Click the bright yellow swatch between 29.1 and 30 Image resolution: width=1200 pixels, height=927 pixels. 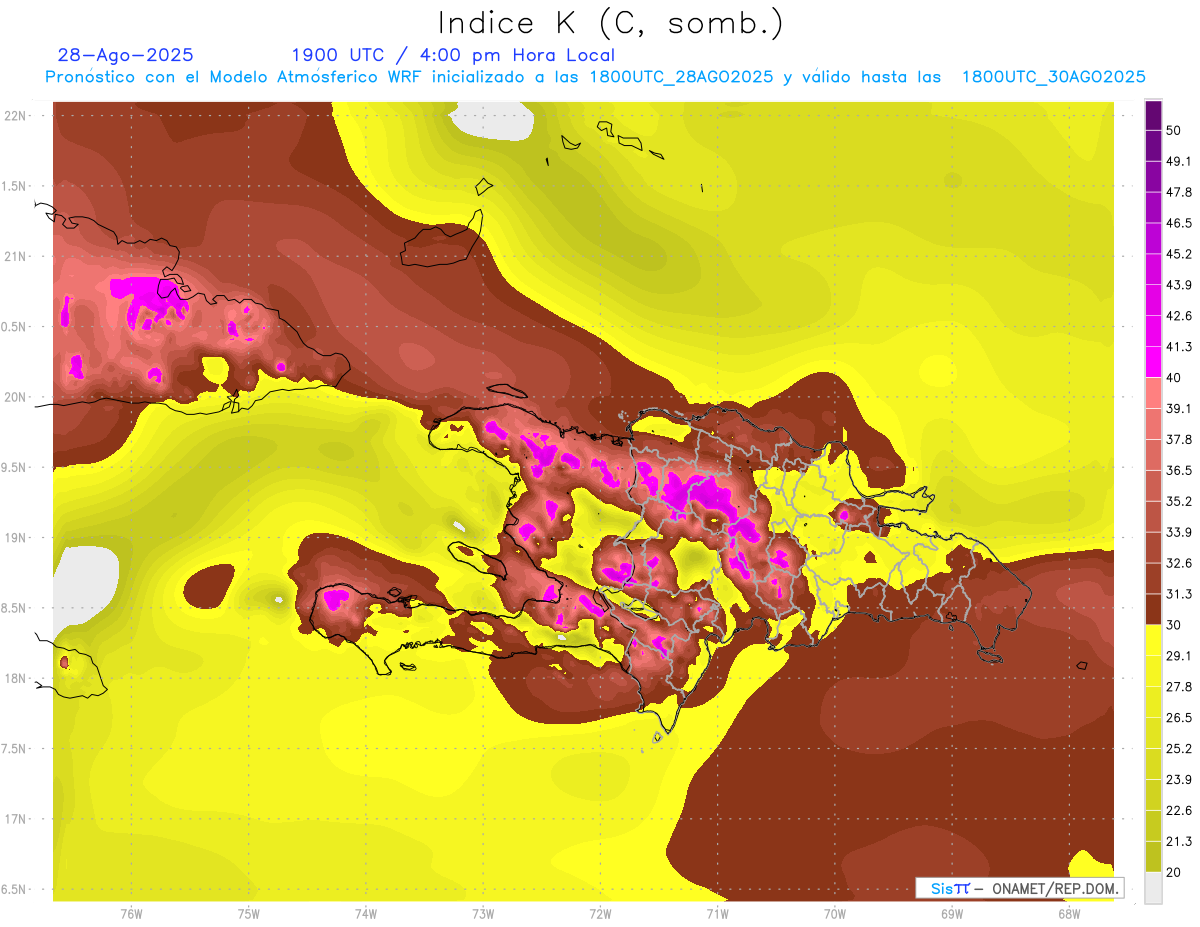point(1153,640)
